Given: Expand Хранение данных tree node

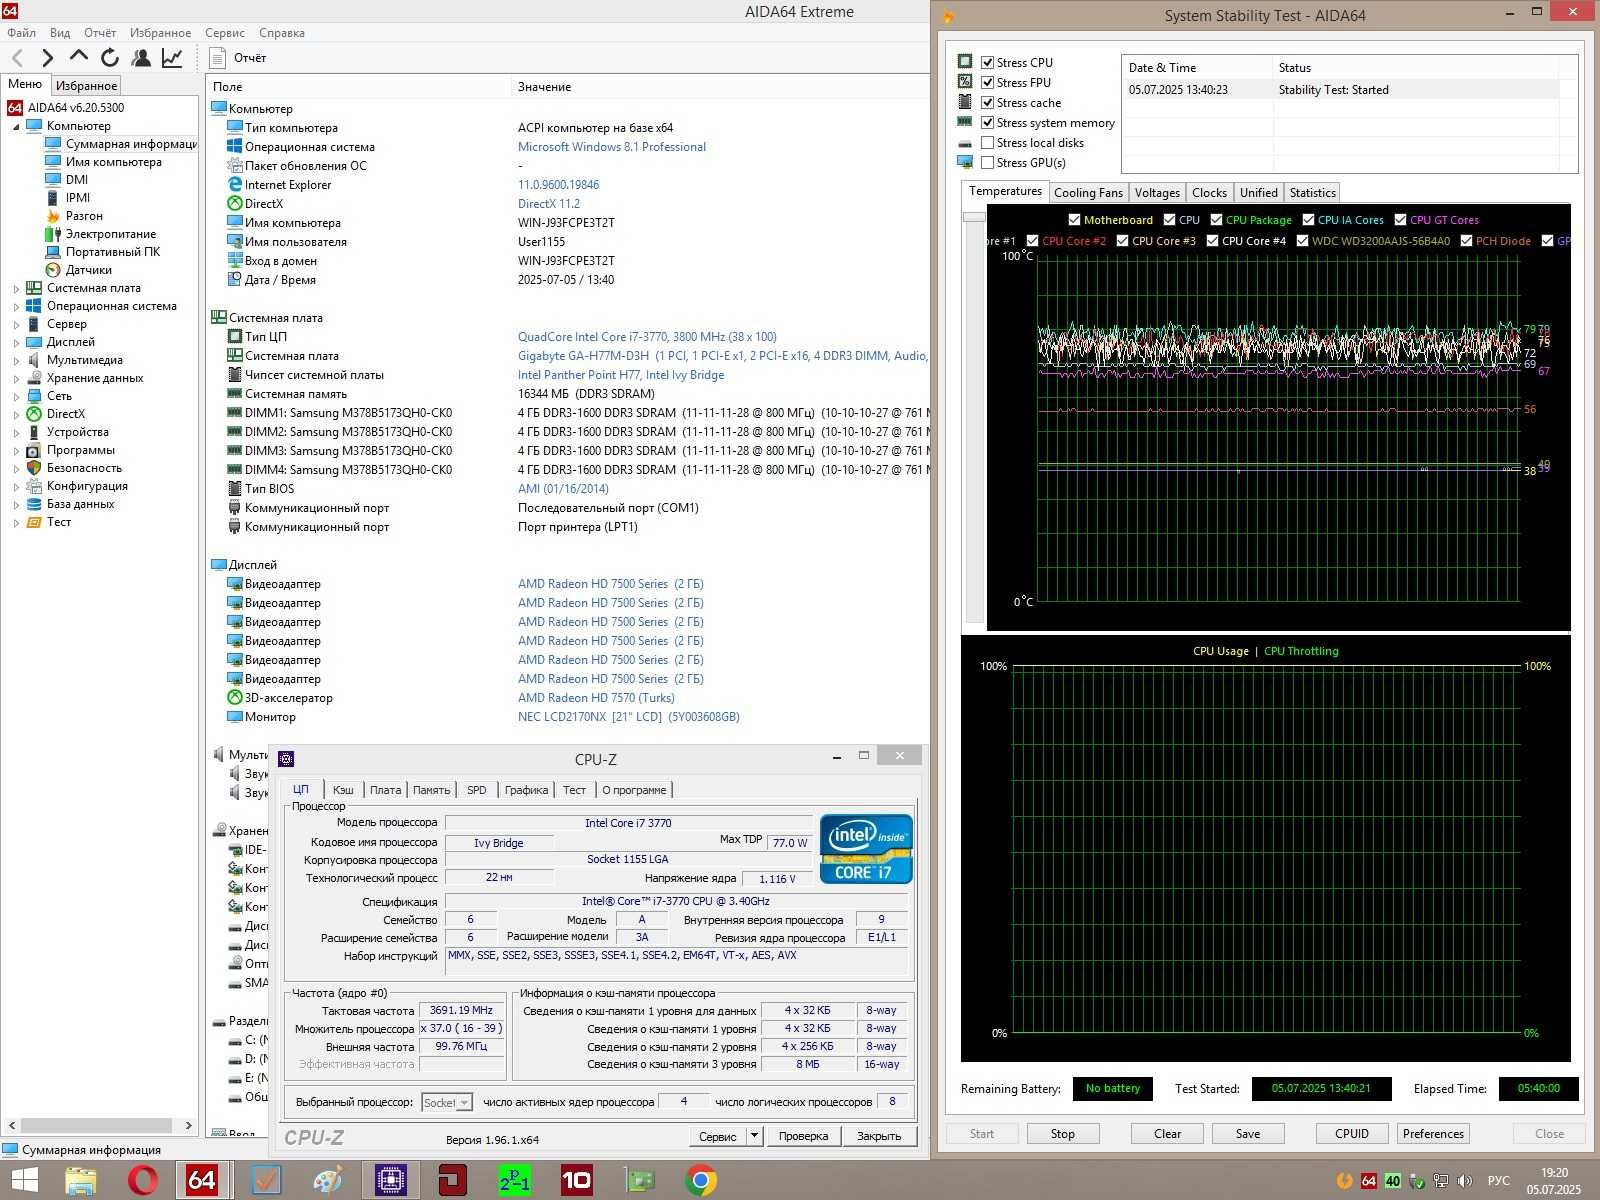Looking at the screenshot, I should [16, 378].
